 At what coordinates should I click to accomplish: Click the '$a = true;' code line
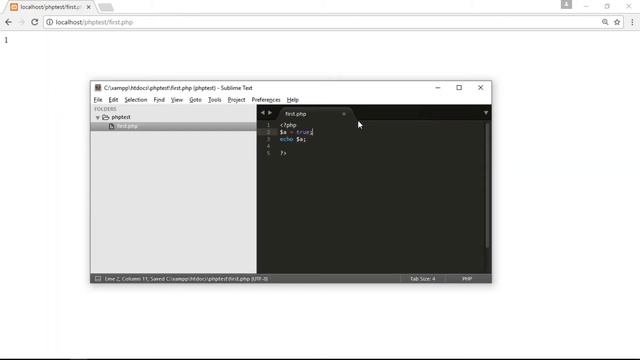(296, 132)
